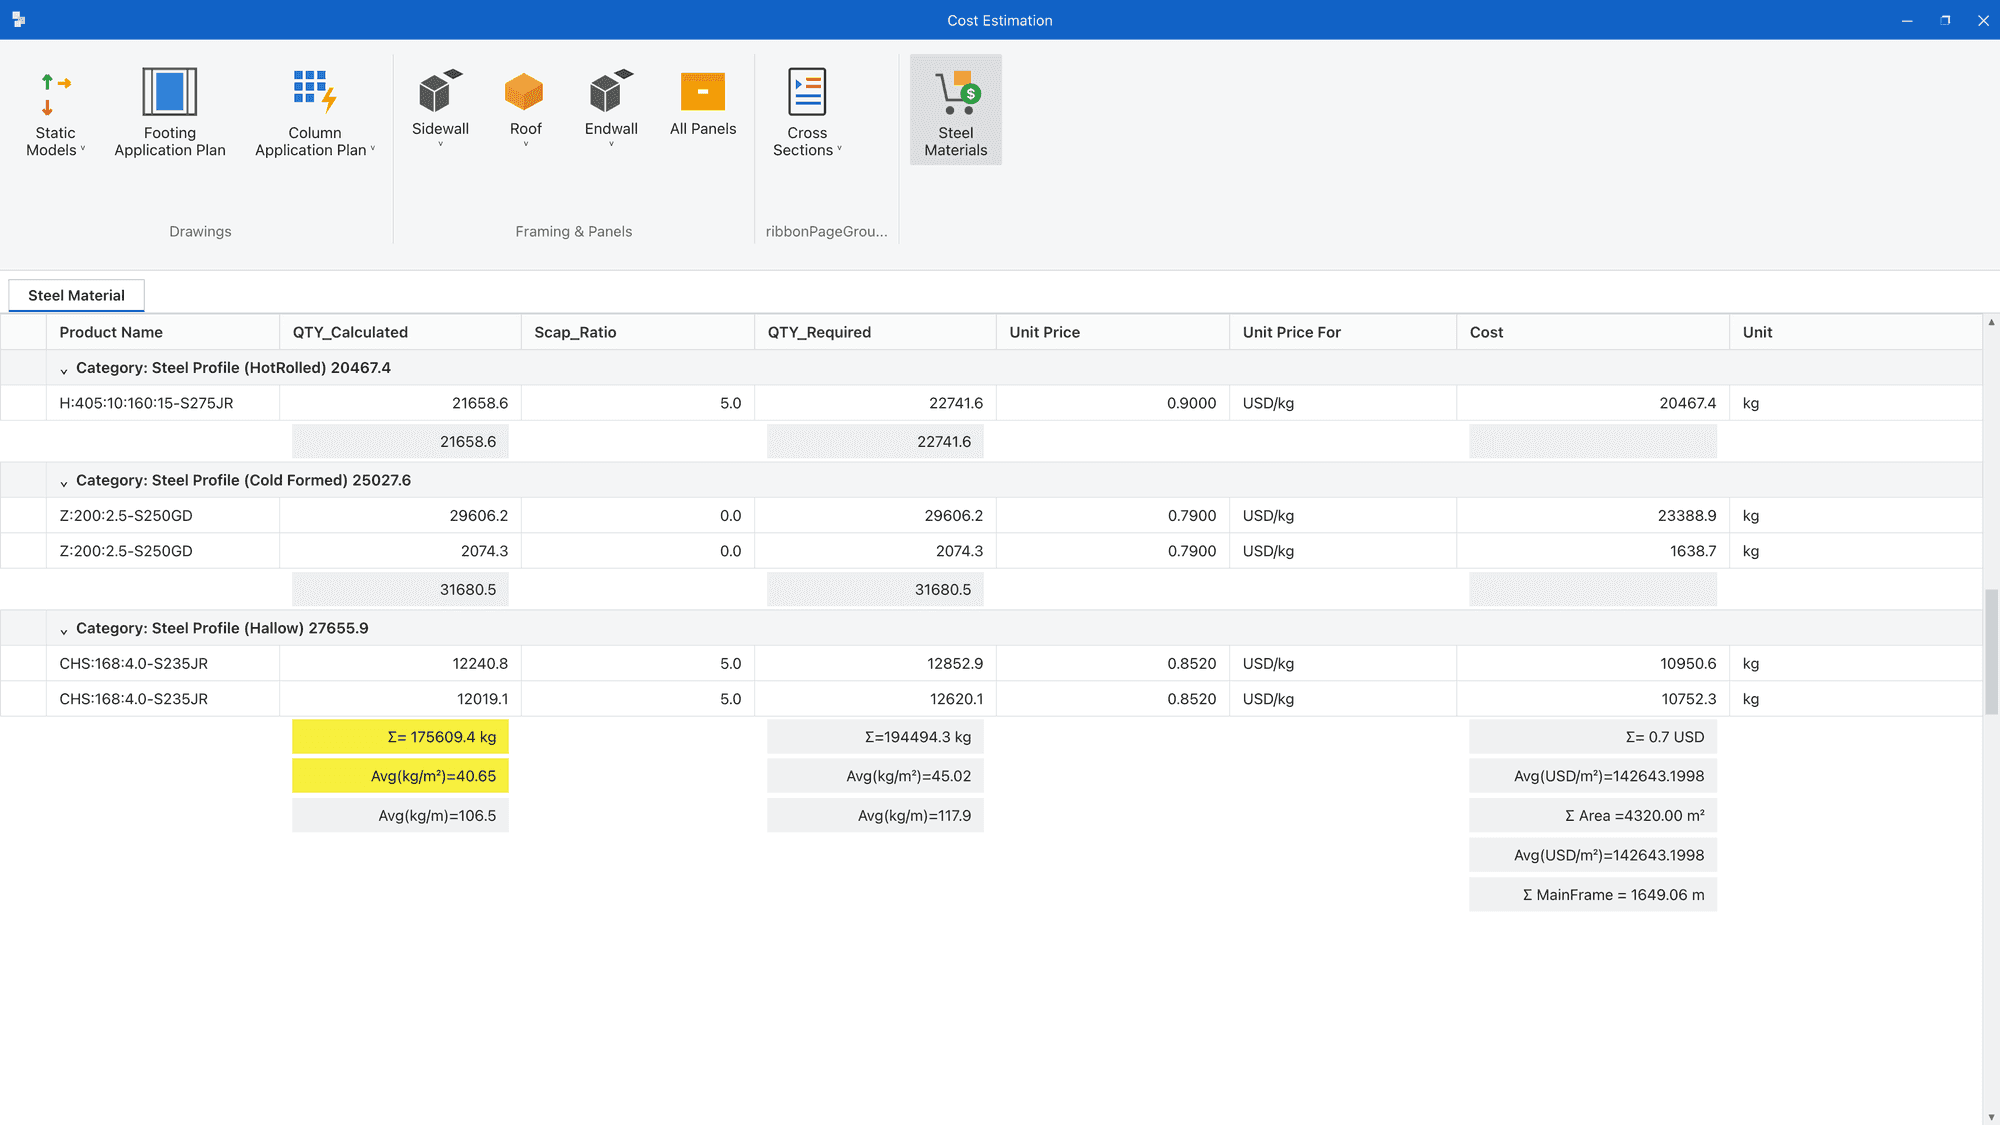Click the Unit column header
The image size is (2000, 1125).
1856,332
